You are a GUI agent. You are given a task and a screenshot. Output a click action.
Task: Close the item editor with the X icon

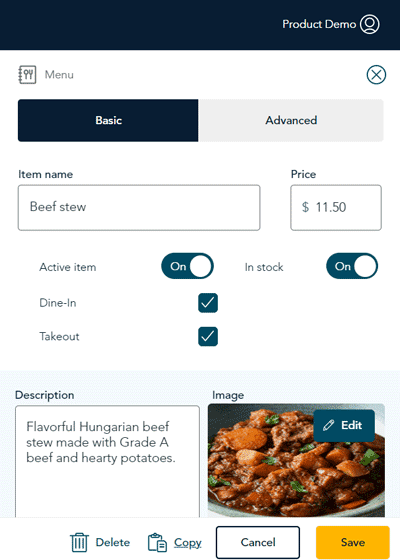click(x=376, y=75)
